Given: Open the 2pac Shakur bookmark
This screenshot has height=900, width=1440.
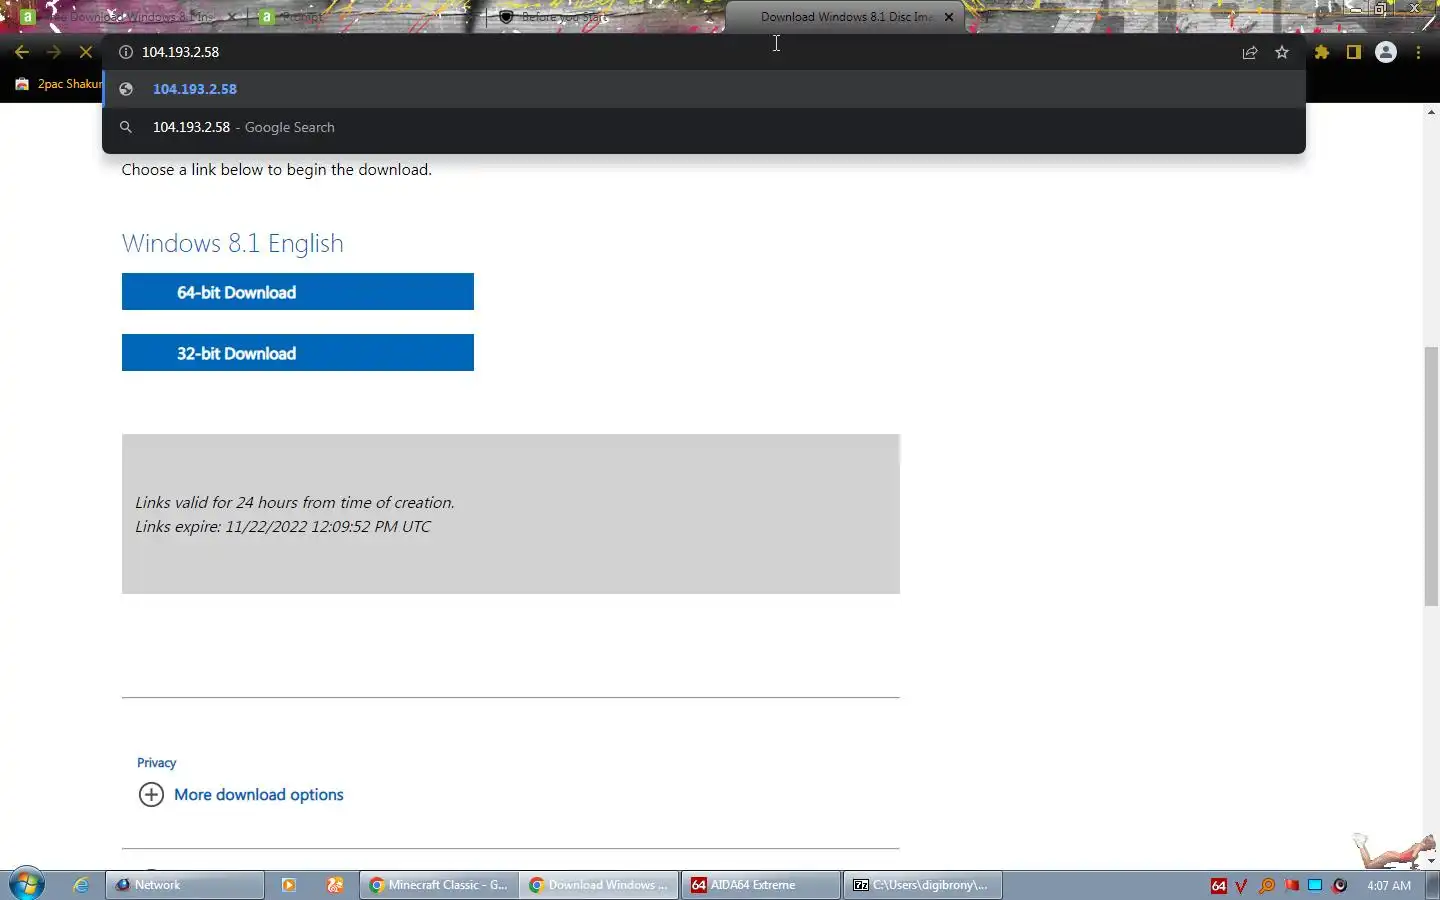Looking at the screenshot, I should (58, 84).
